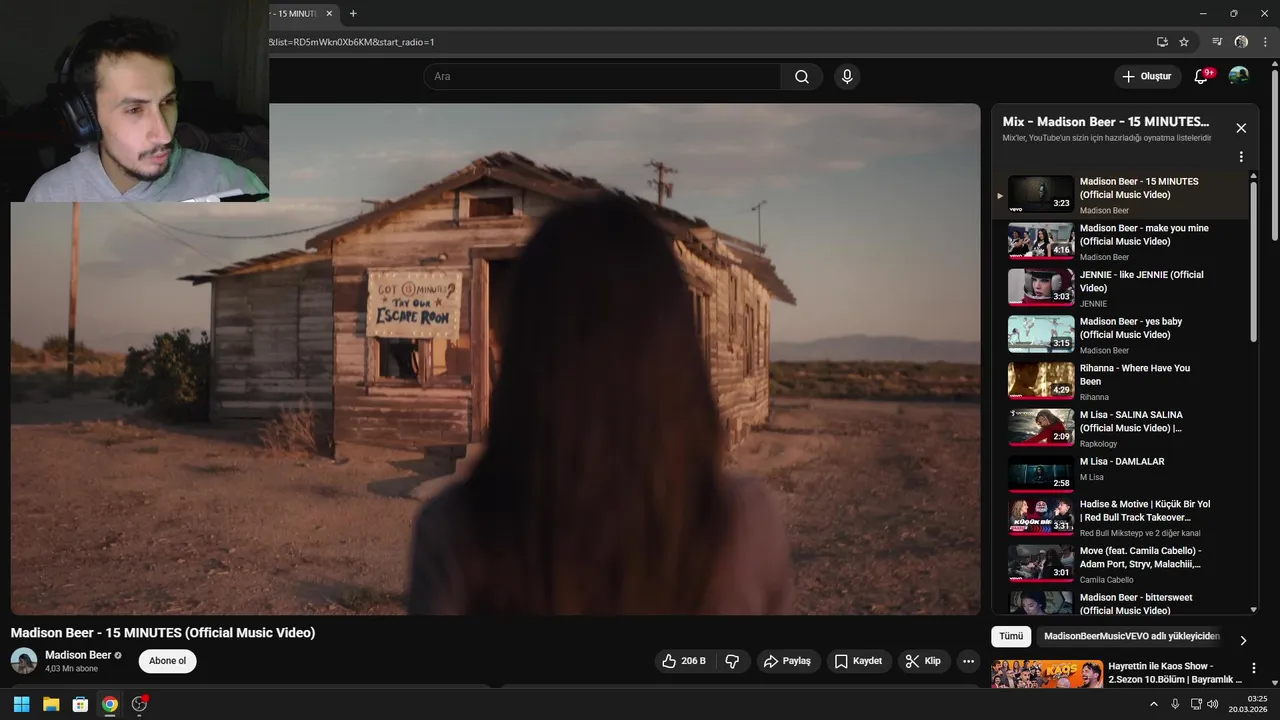Open Chrome three-dot menu

pos(1265,42)
